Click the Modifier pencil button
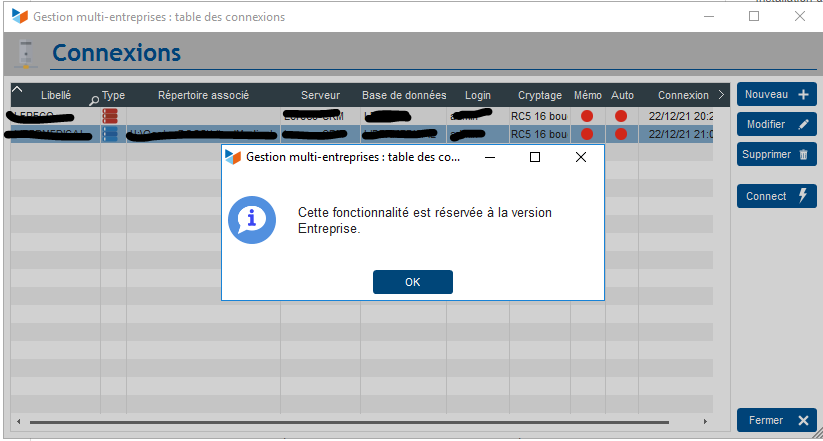 [x=778, y=125]
